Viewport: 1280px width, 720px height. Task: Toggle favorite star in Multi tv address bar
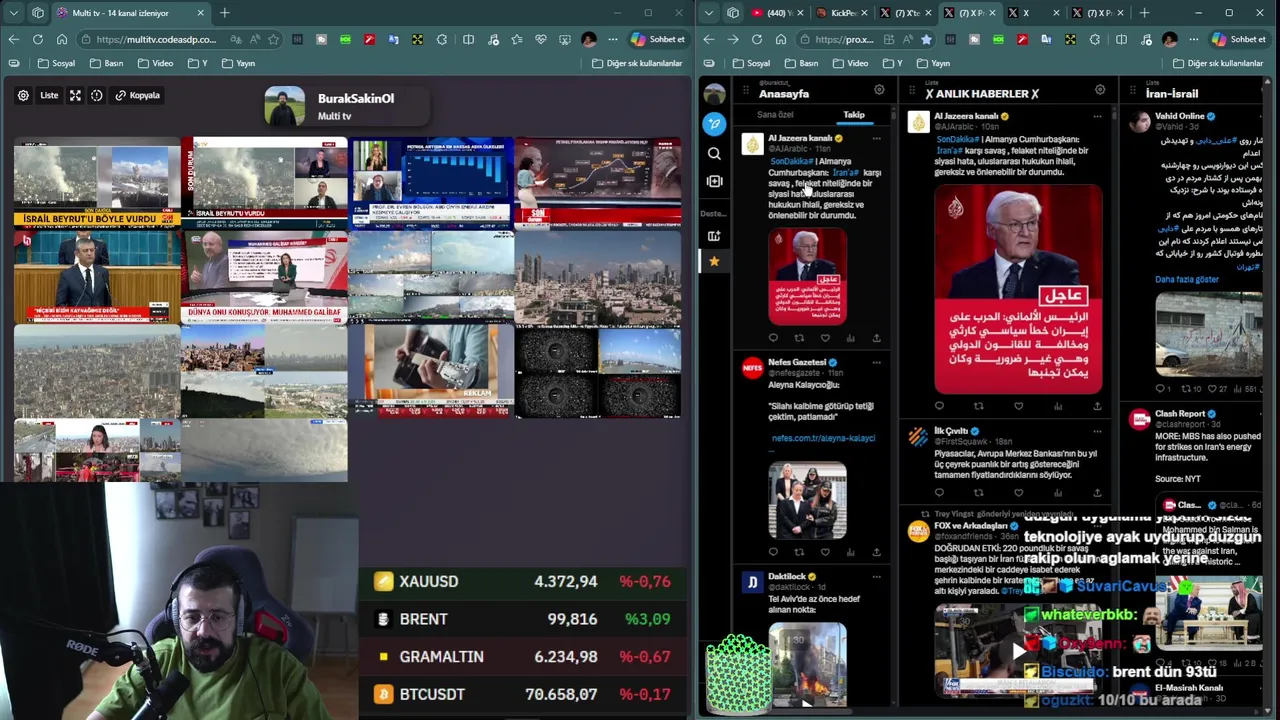click(x=273, y=39)
